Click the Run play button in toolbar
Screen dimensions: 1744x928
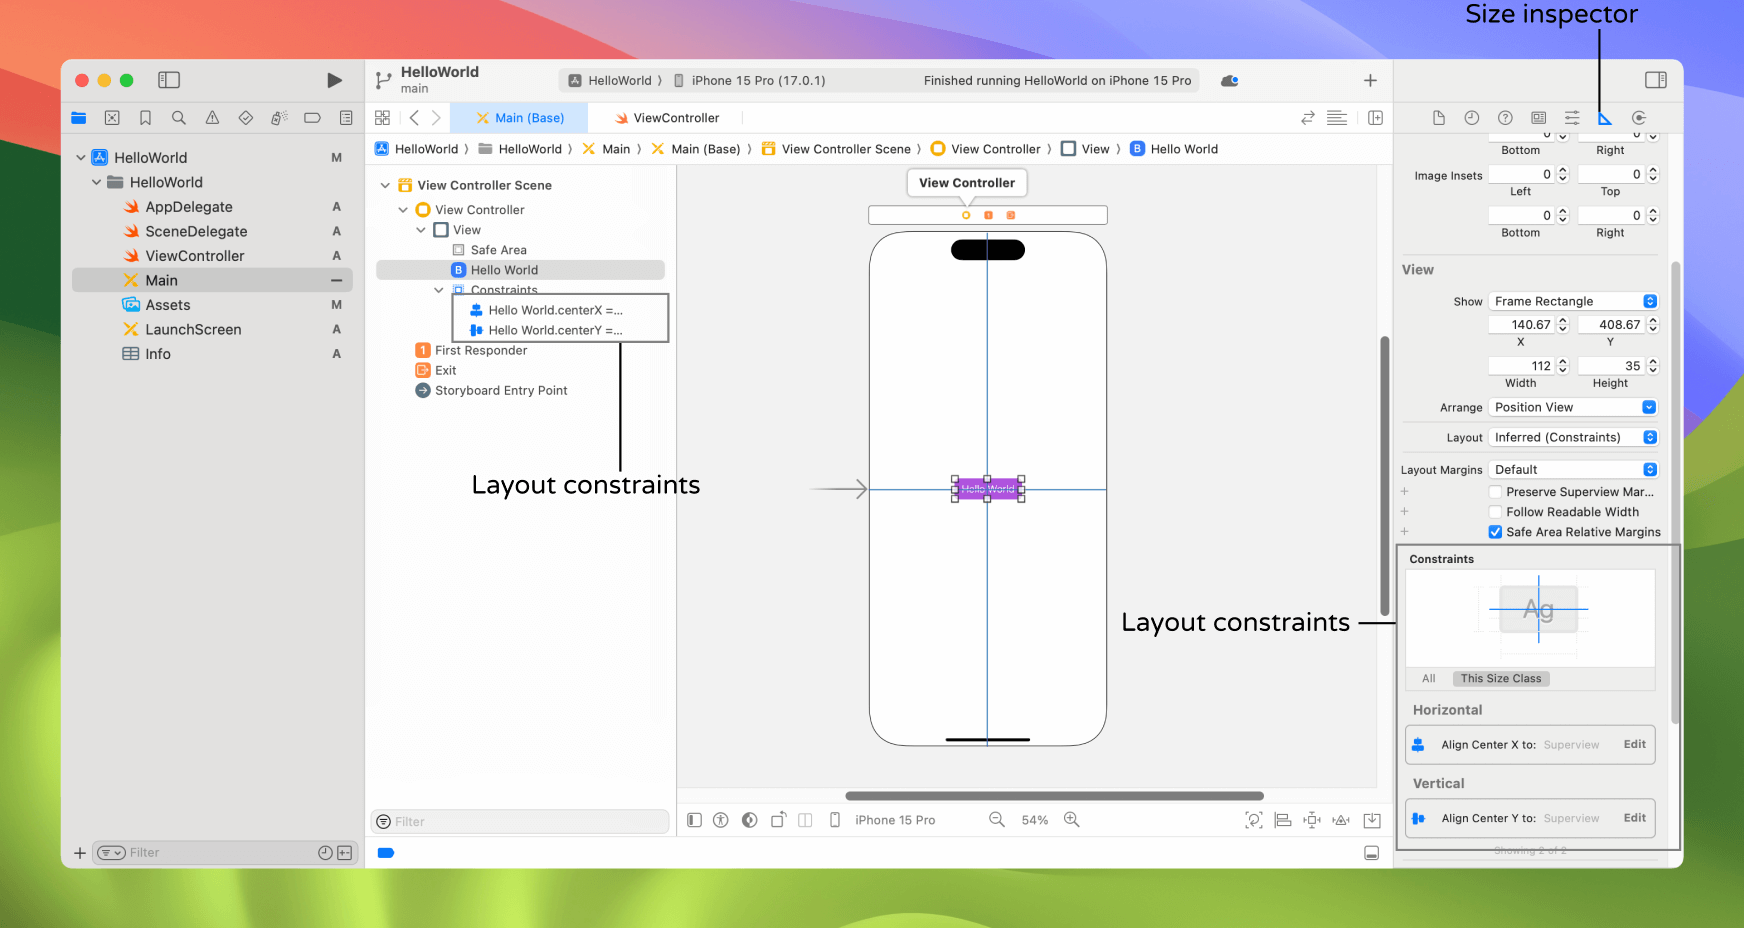click(x=334, y=80)
